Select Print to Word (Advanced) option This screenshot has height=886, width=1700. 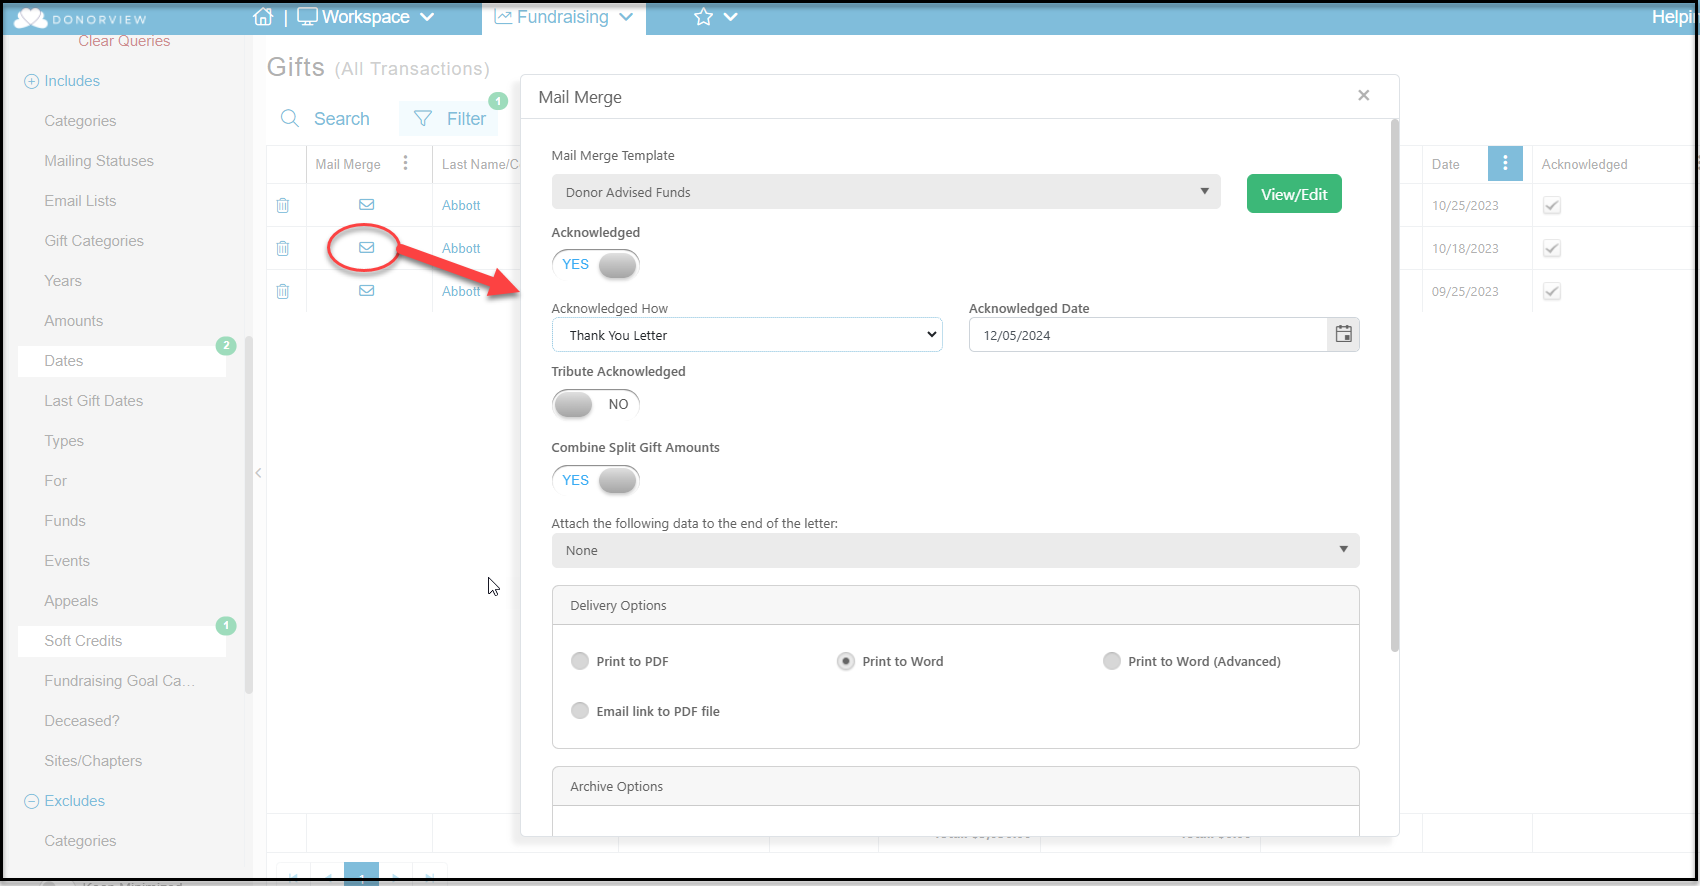[1112, 661]
